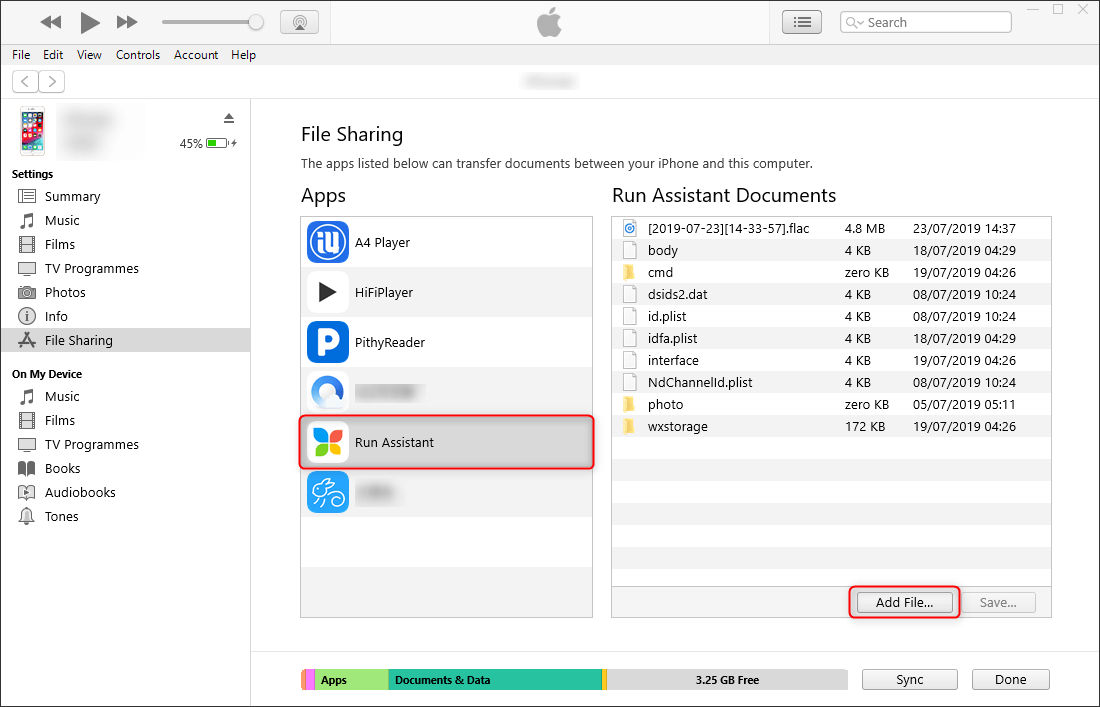Select the 'photo' folder
This screenshot has width=1100, height=707.
[831, 404]
